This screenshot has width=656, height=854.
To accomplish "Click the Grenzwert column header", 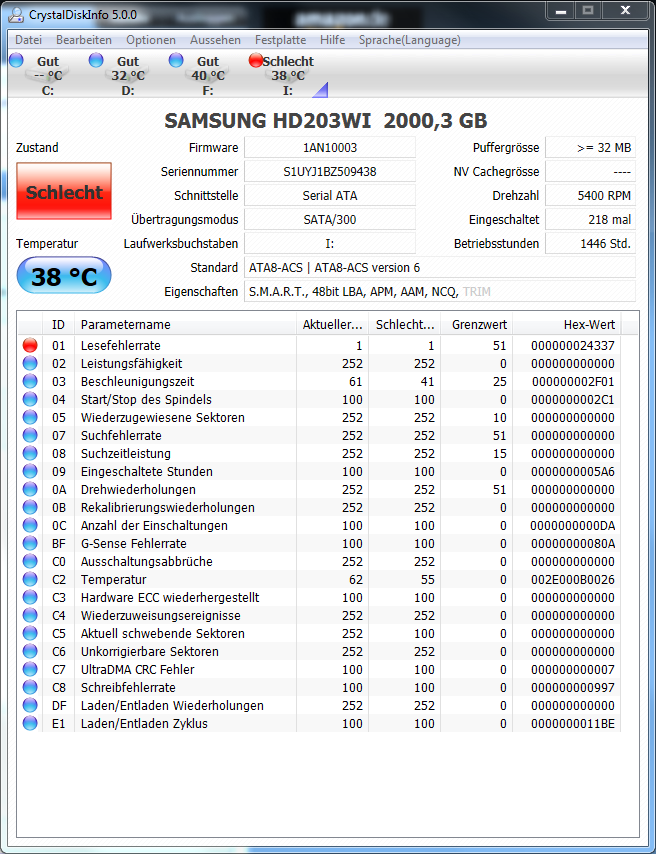I will pyautogui.click(x=476, y=325).
